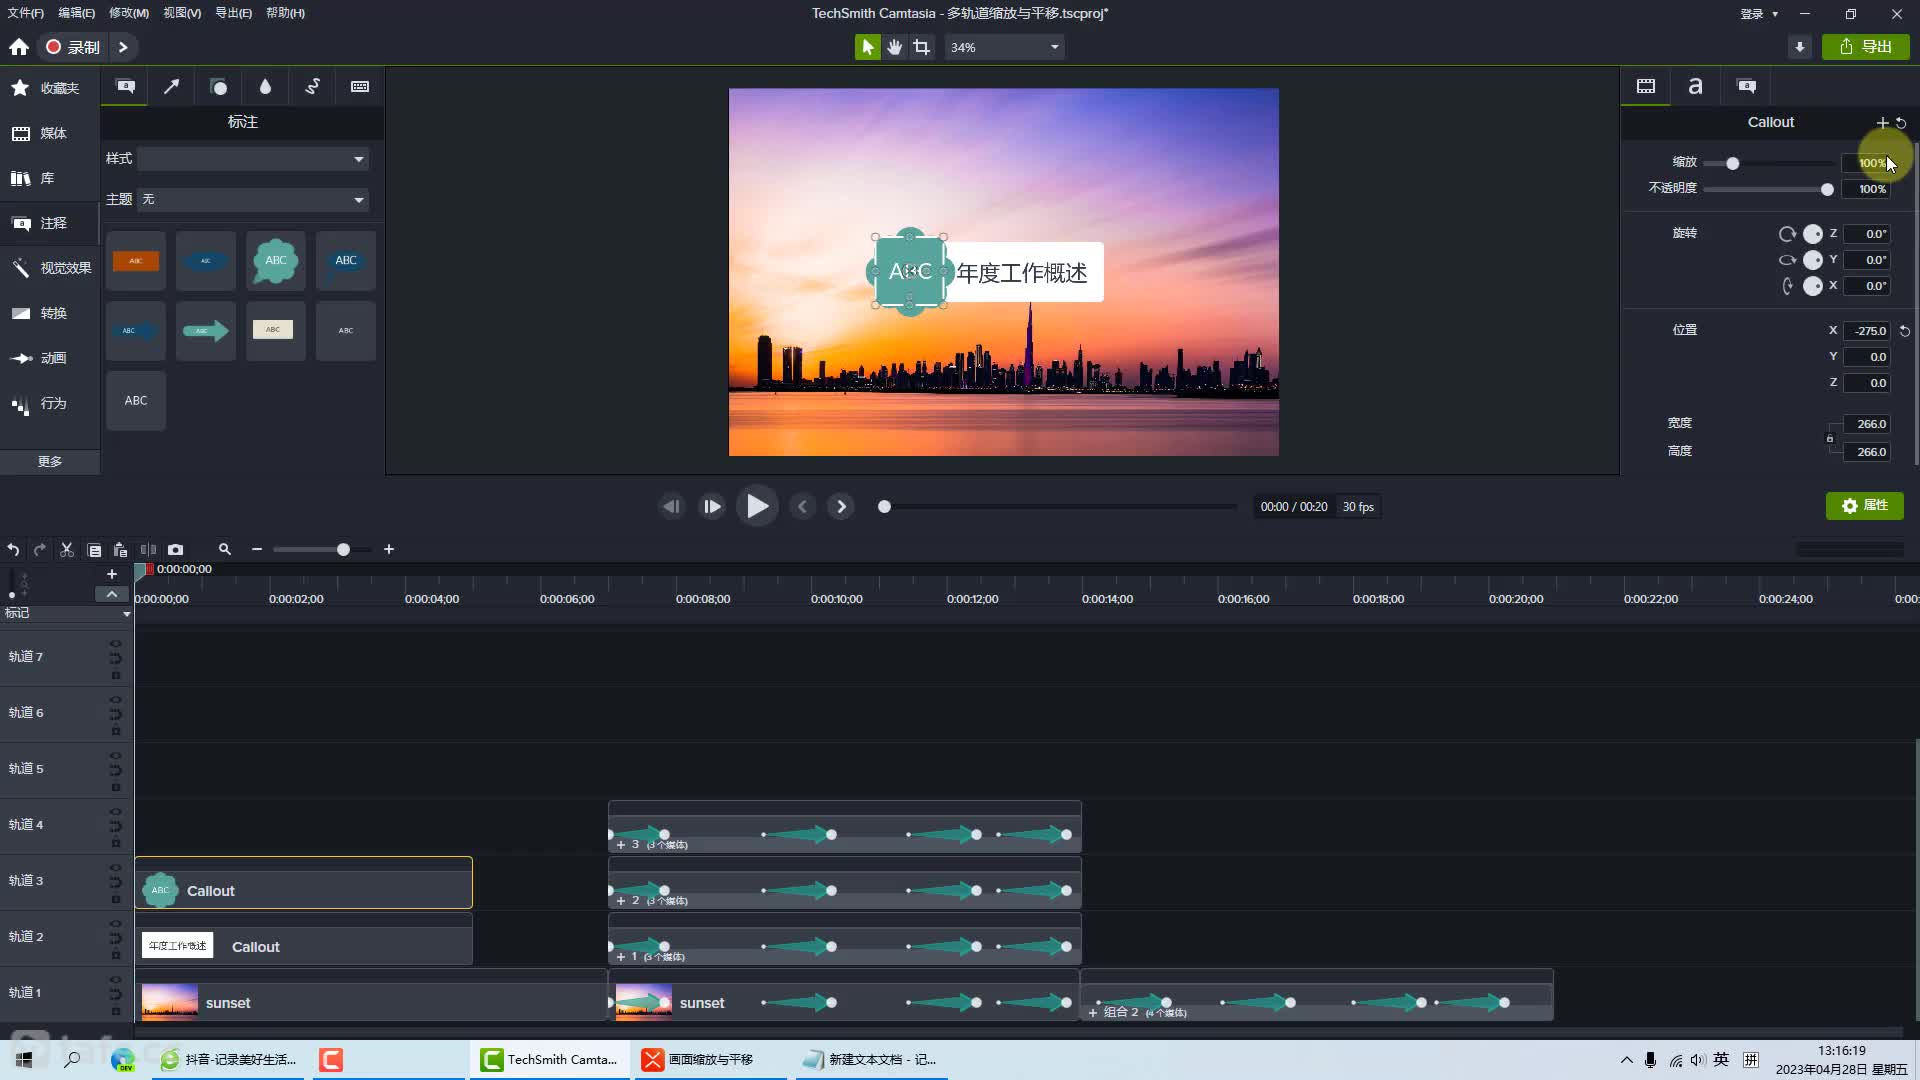Reset Callout properties with circular arrow

[1901, 123]
